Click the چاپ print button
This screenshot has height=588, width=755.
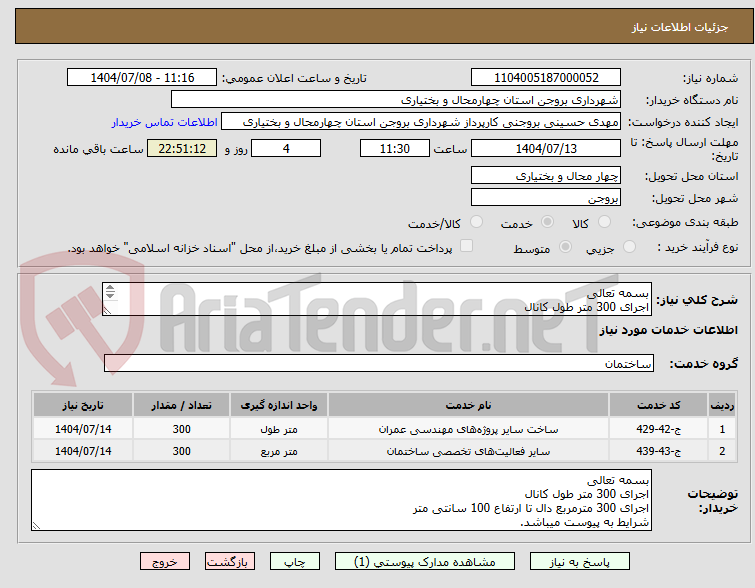[295, 562]
